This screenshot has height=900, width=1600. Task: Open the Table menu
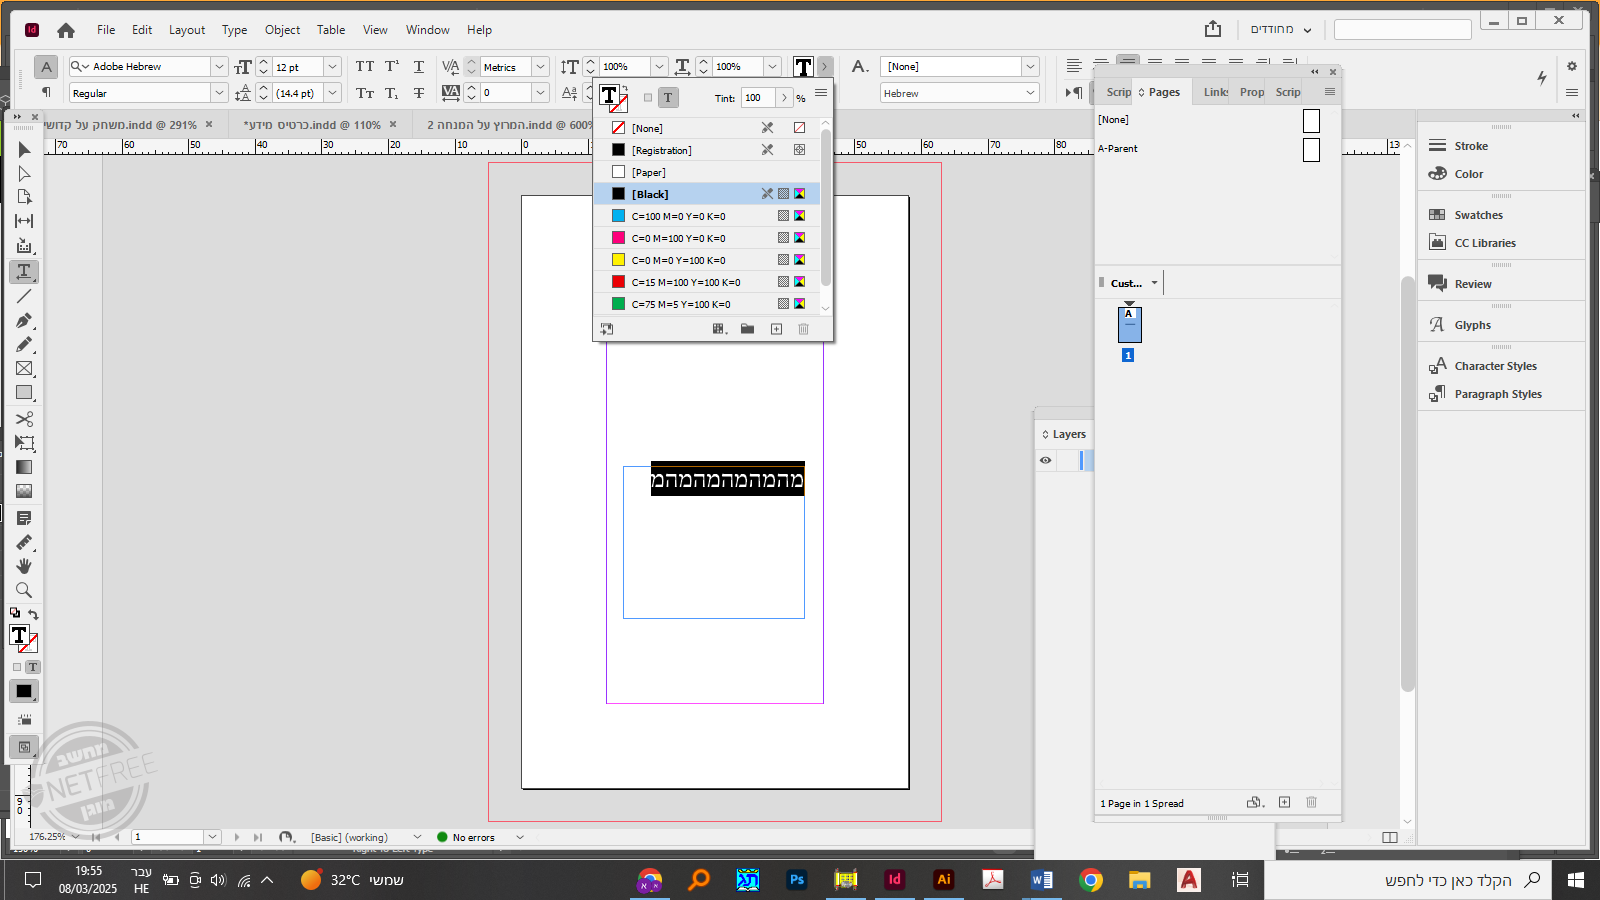(x=331, y=30)
